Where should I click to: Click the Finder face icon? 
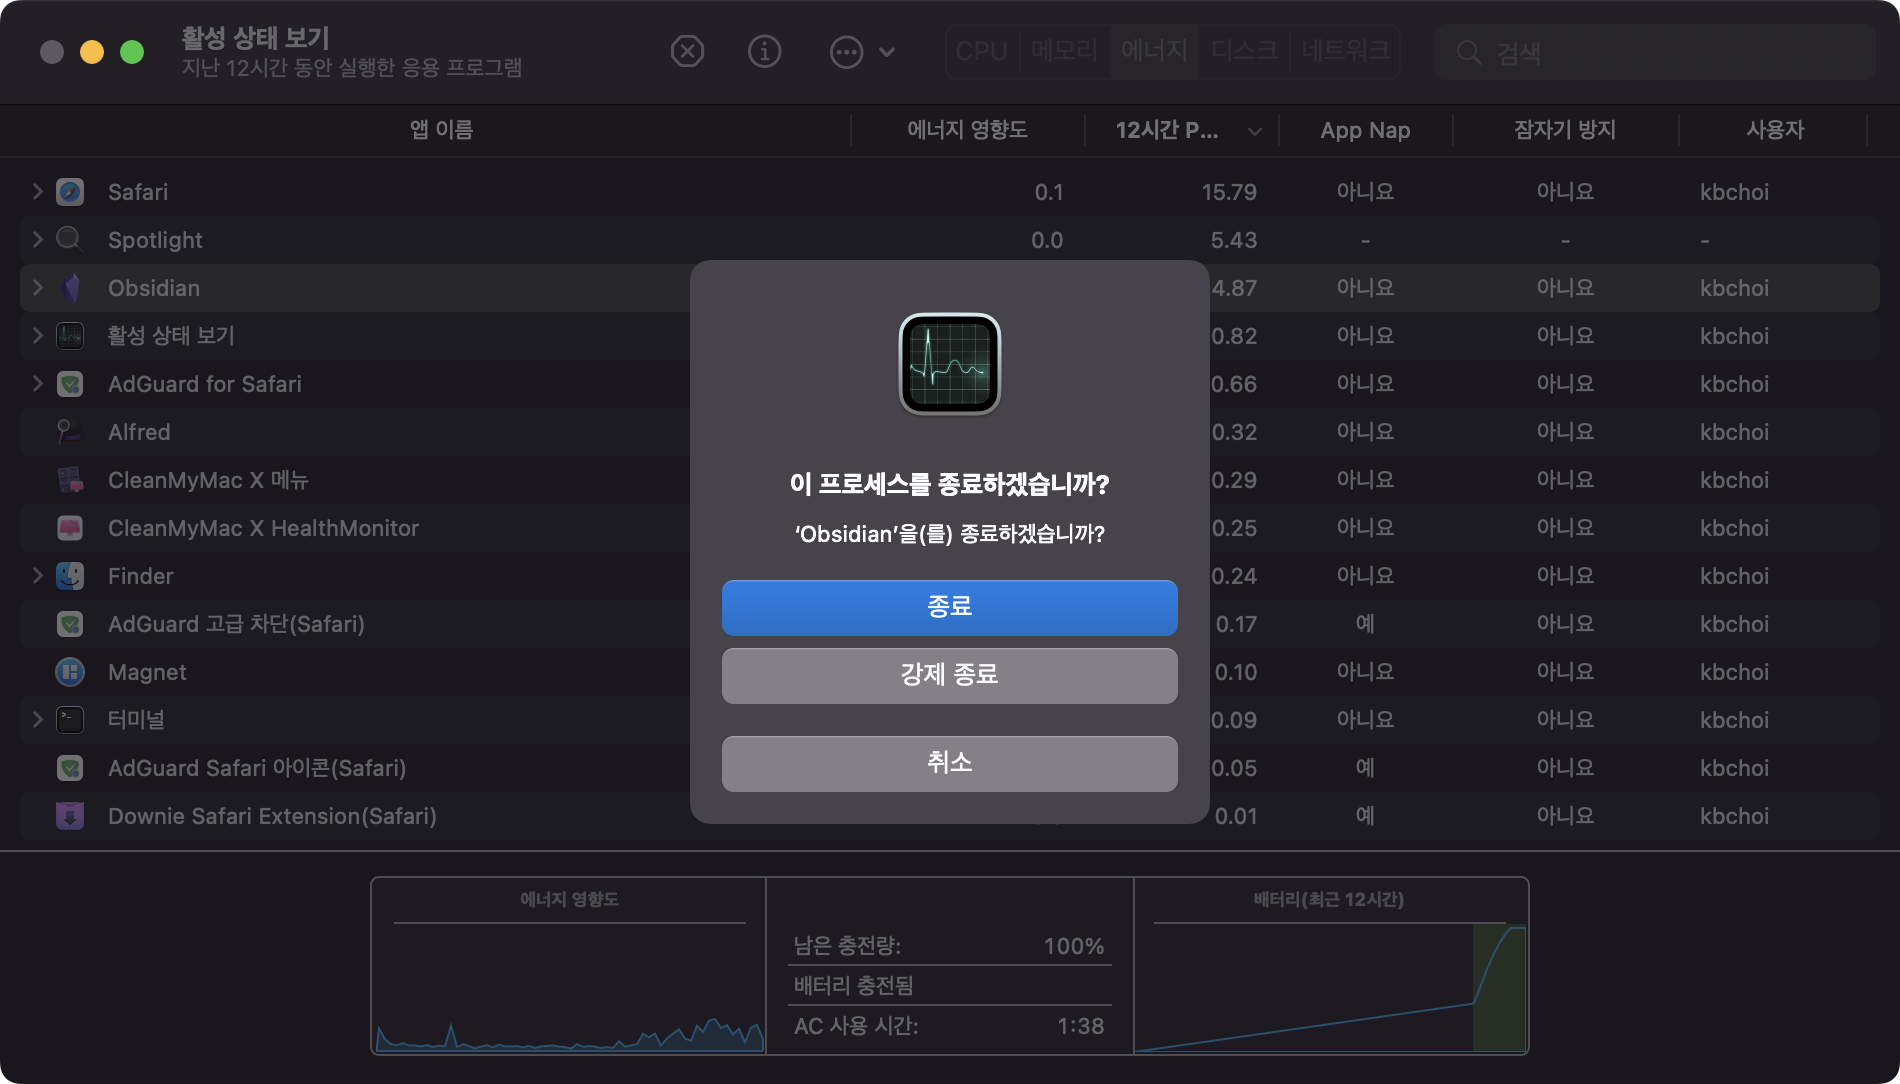[70, 575]
